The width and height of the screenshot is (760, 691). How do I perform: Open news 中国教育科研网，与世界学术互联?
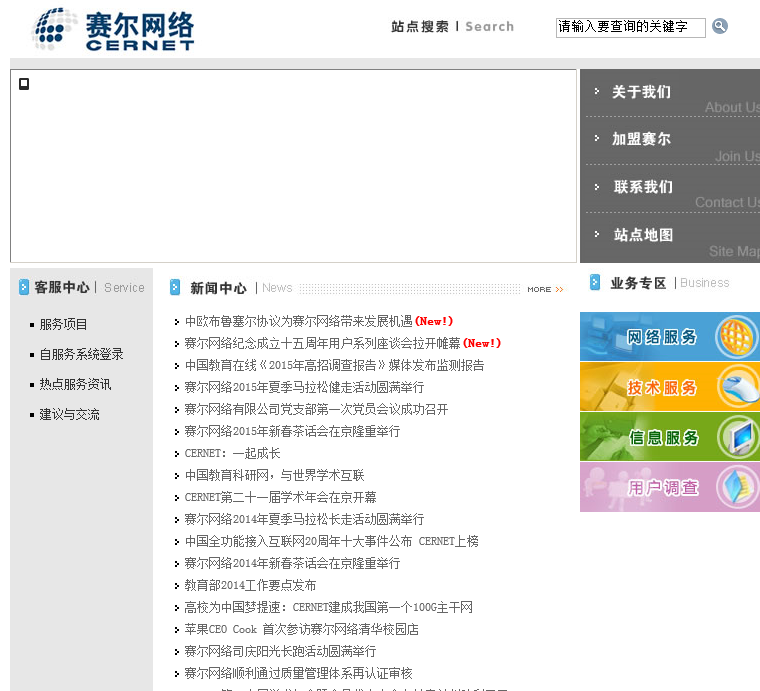274,475
